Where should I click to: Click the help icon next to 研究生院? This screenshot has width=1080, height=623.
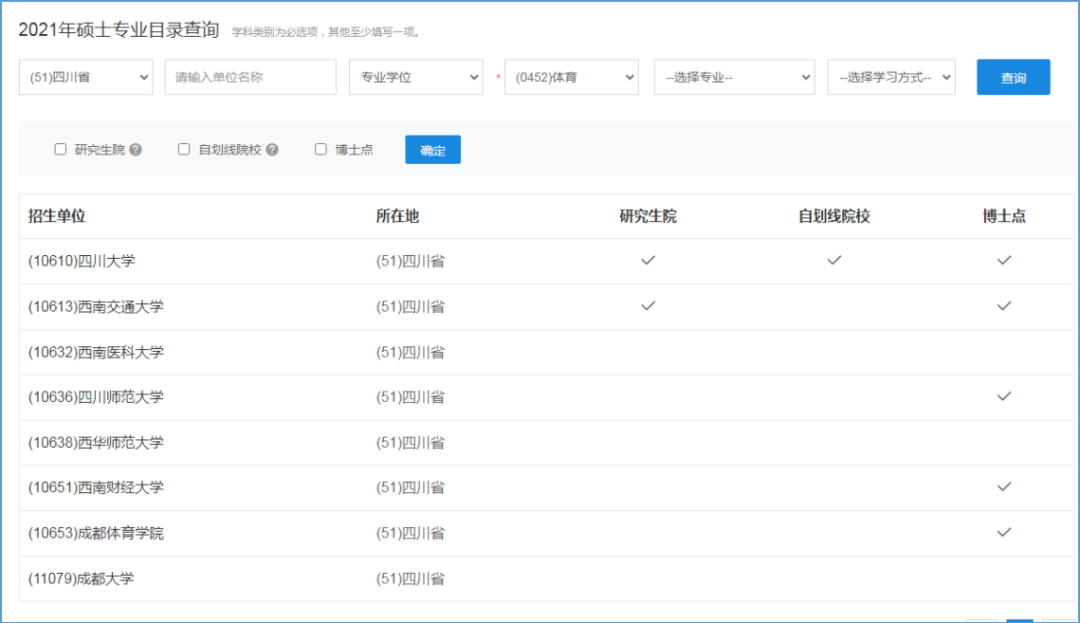pos(136,149)
